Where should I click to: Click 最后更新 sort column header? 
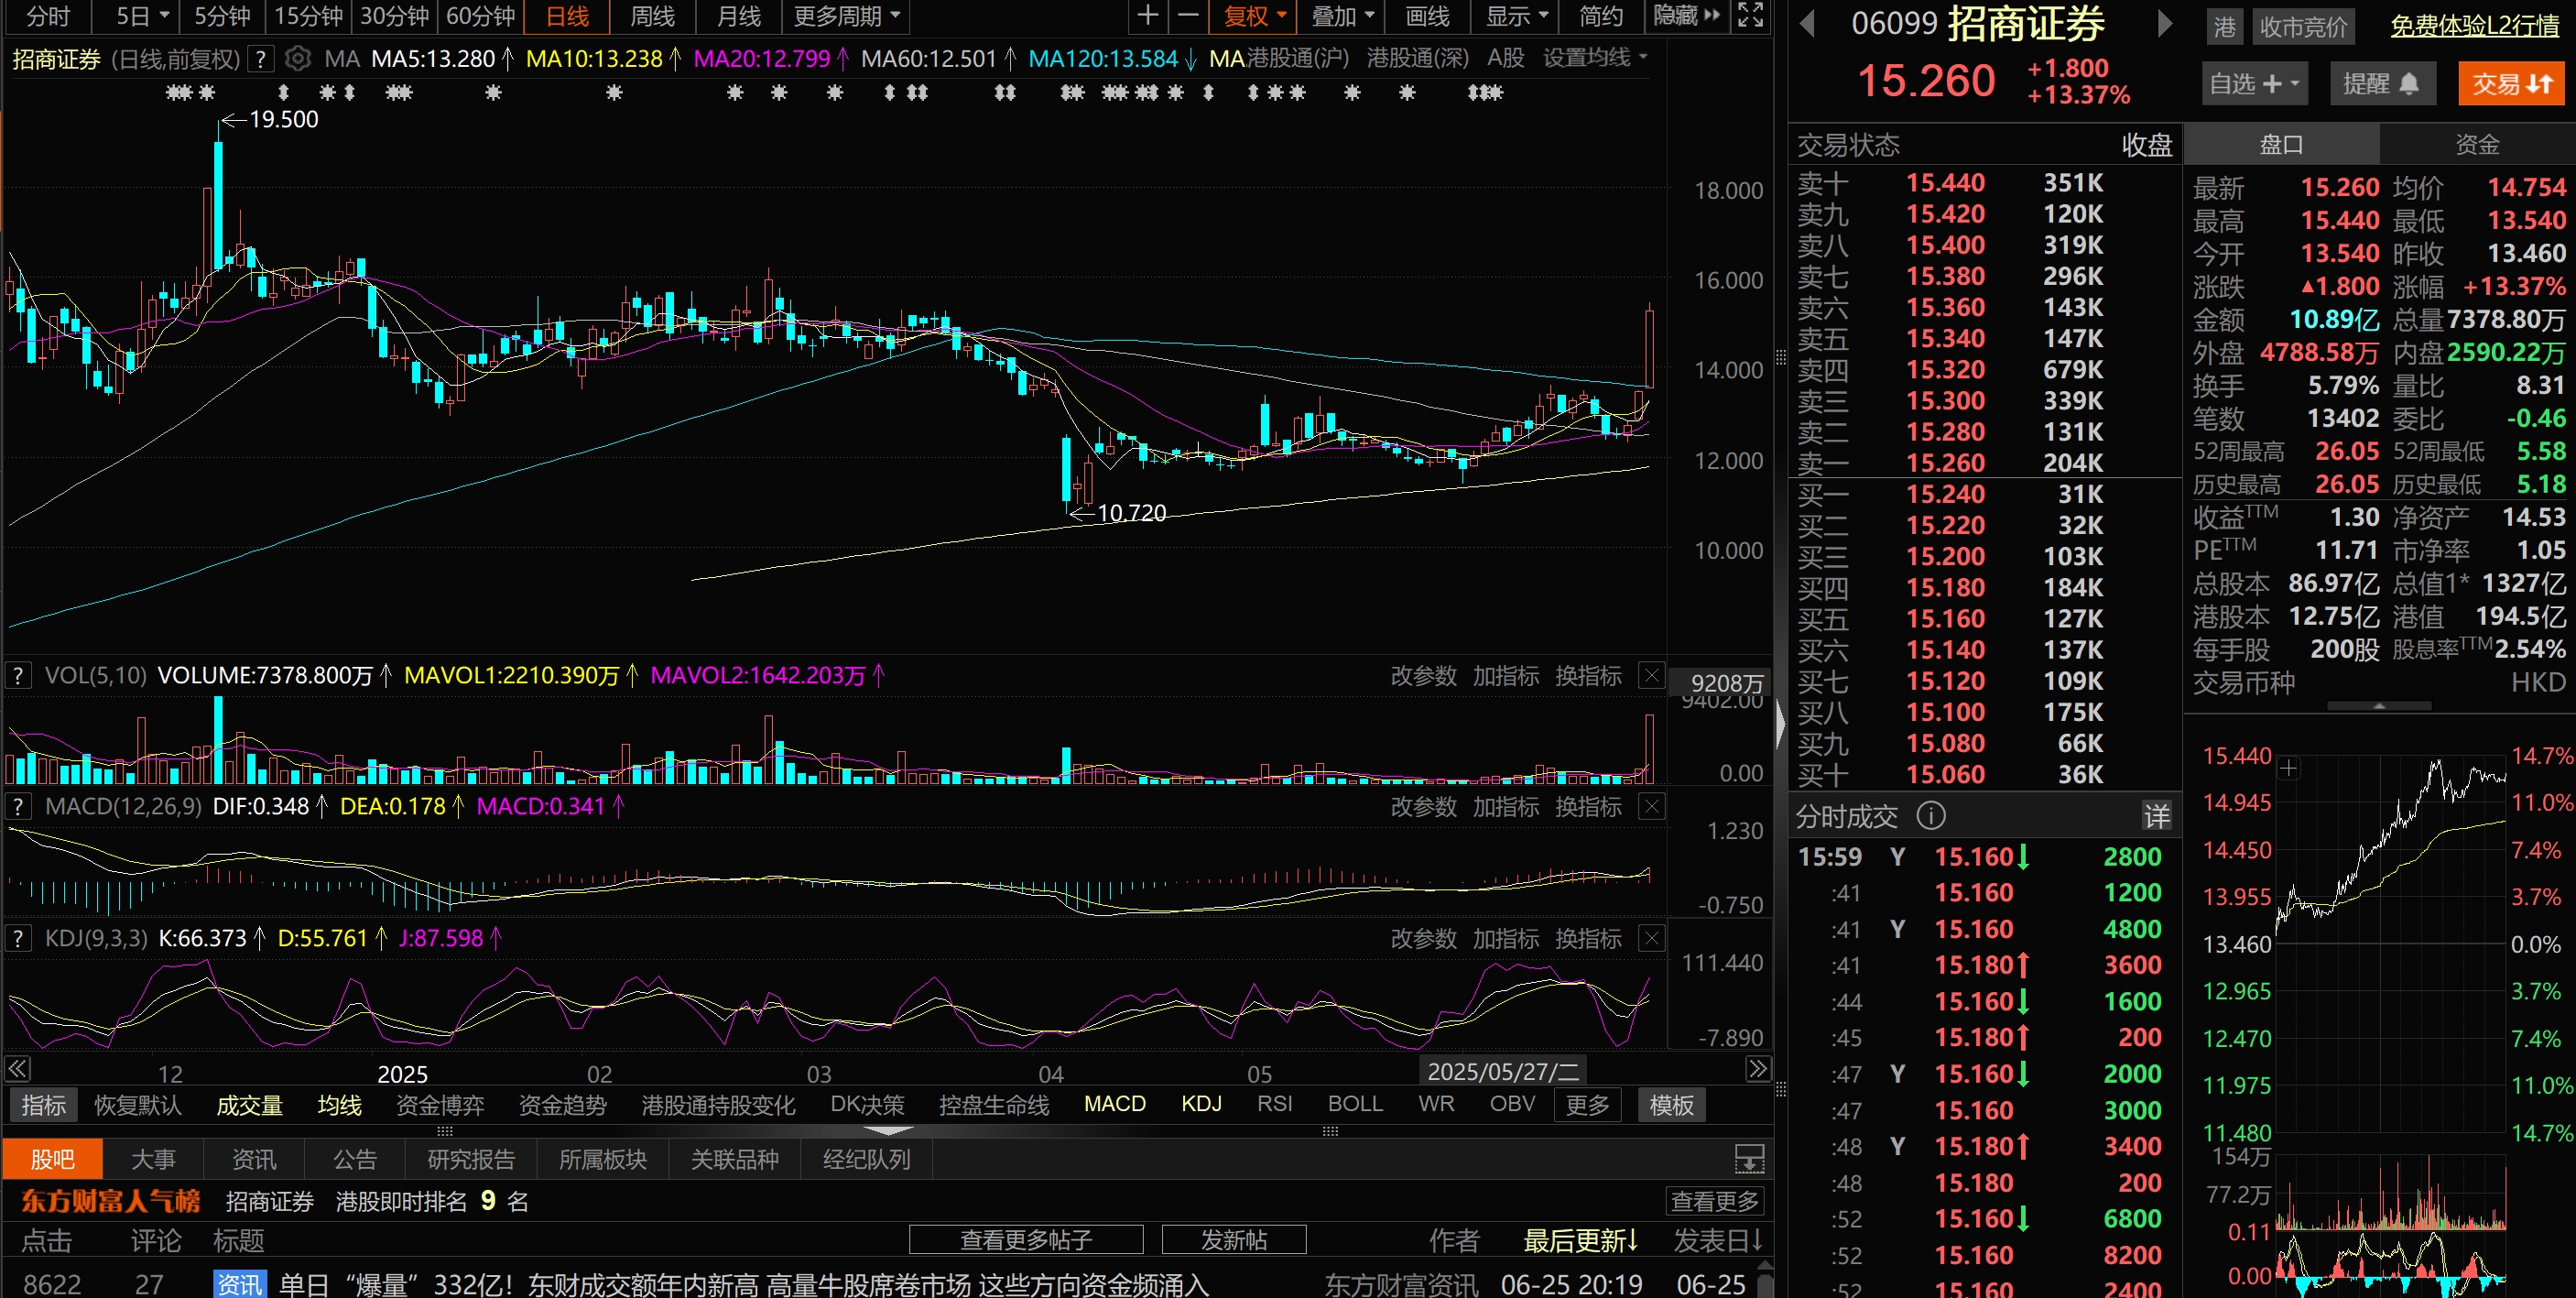click(1580, 1241)
